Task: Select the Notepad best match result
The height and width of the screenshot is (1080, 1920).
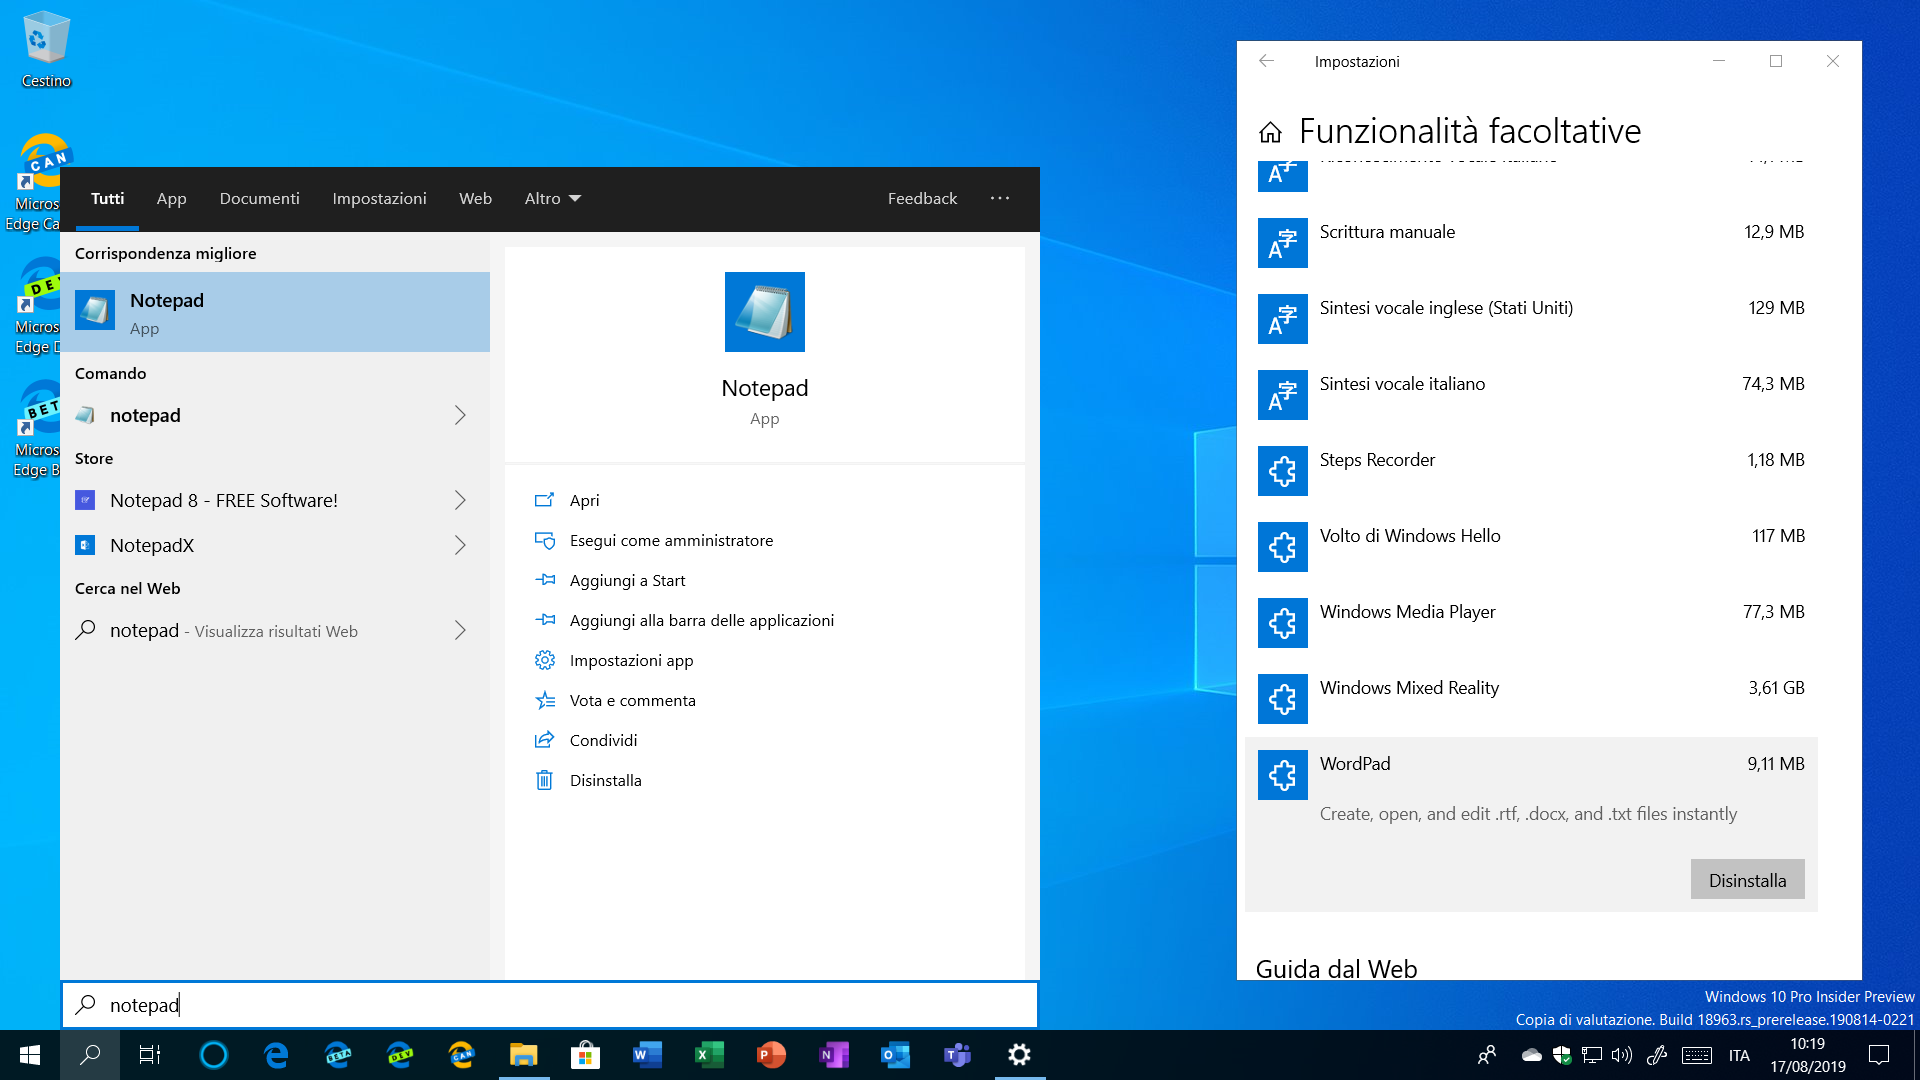Action: [x=275, y=312]
